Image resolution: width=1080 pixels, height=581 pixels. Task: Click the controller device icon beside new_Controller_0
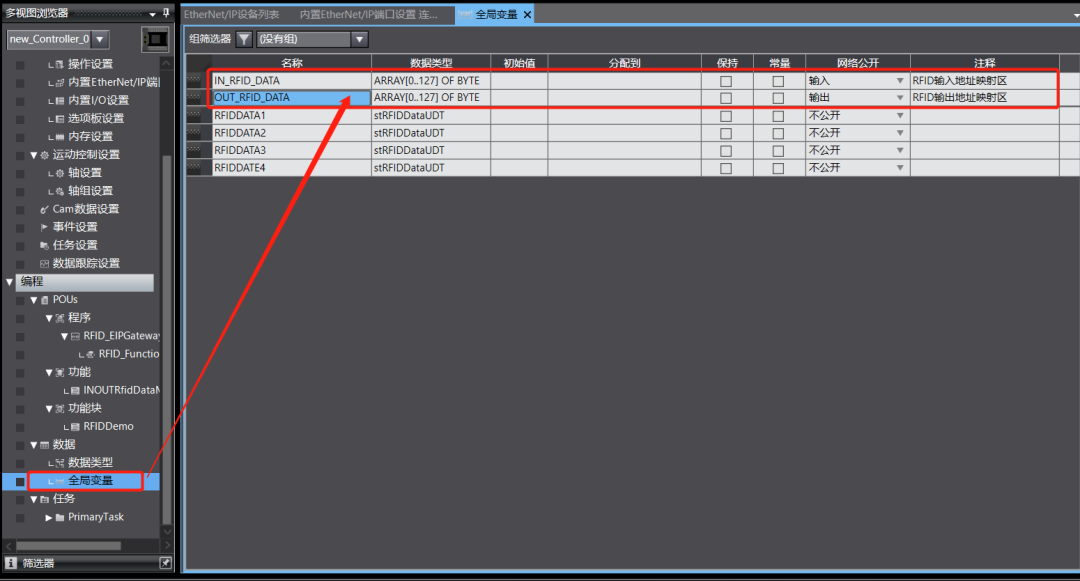156,39
